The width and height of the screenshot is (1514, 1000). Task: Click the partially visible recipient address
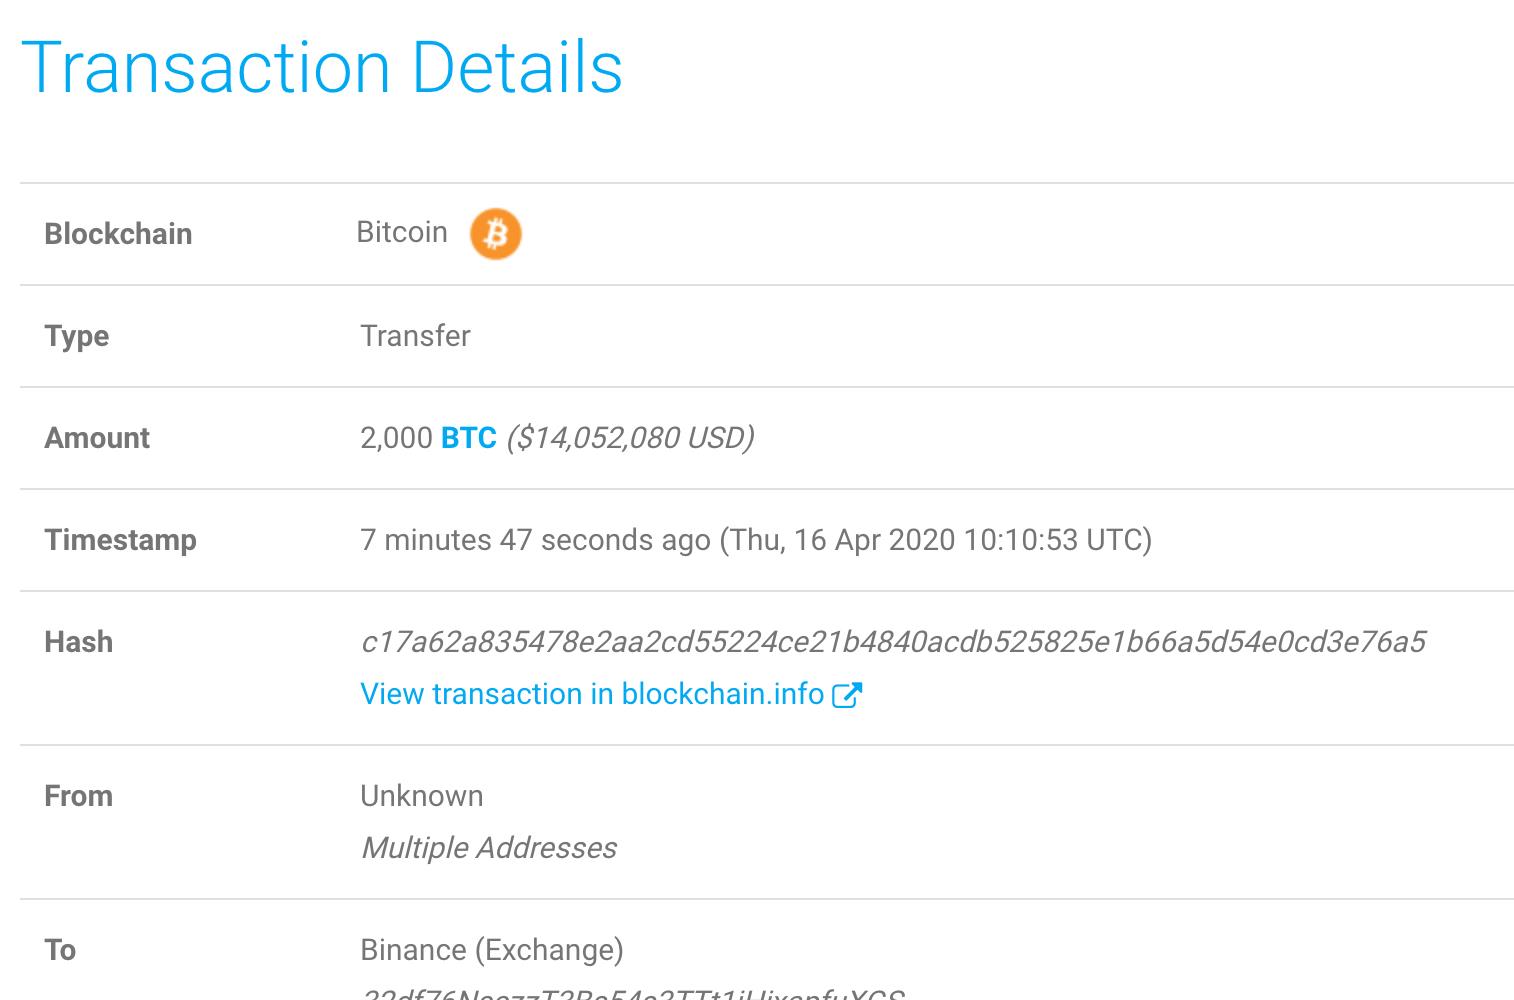(632, 993)
